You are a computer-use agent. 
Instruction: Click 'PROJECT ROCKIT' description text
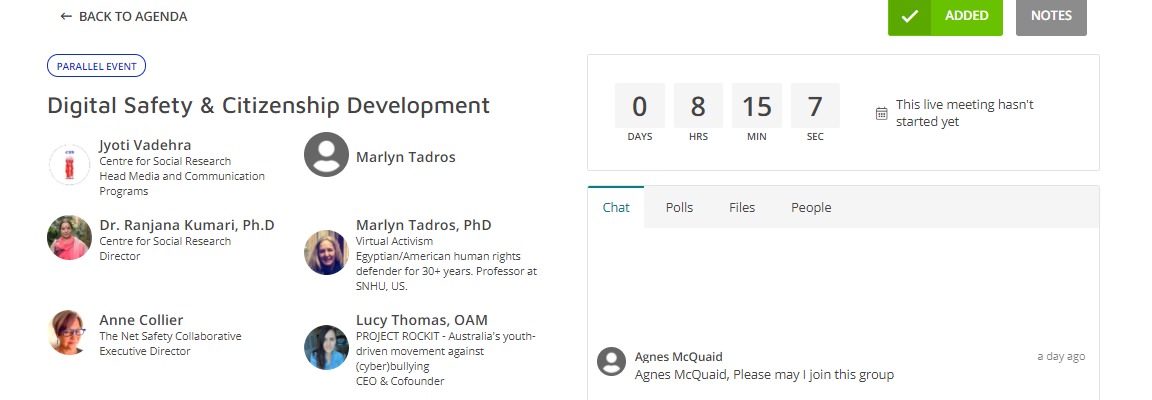[446, 351]
